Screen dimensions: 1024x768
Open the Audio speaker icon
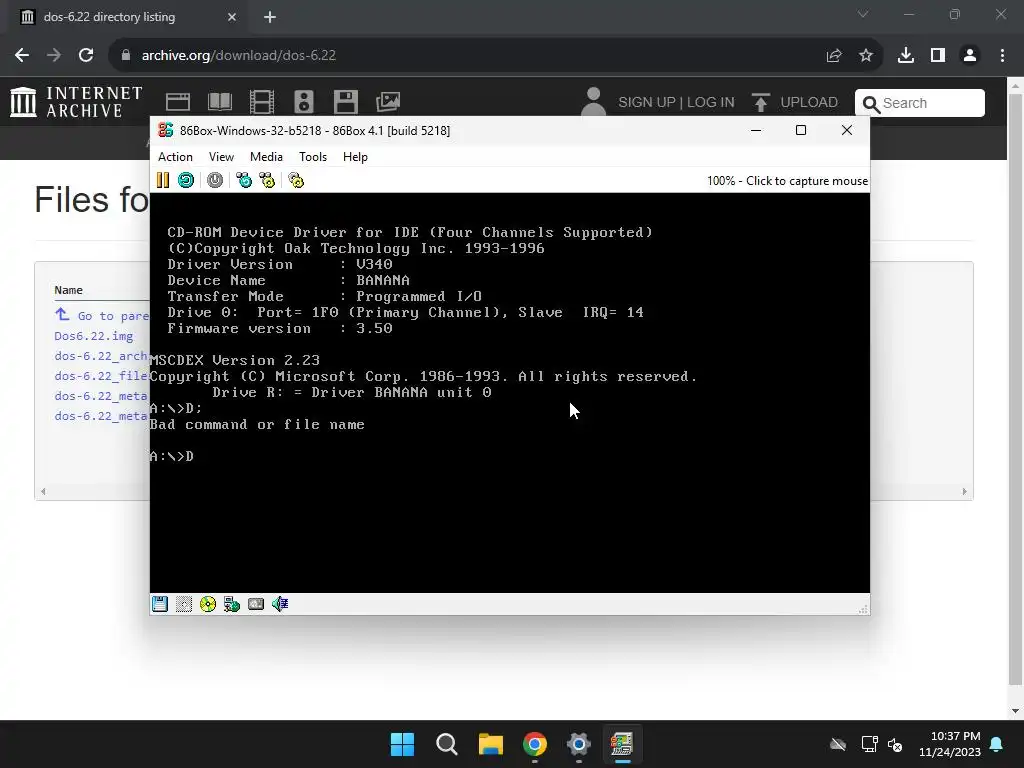click(x=304, y=102)
